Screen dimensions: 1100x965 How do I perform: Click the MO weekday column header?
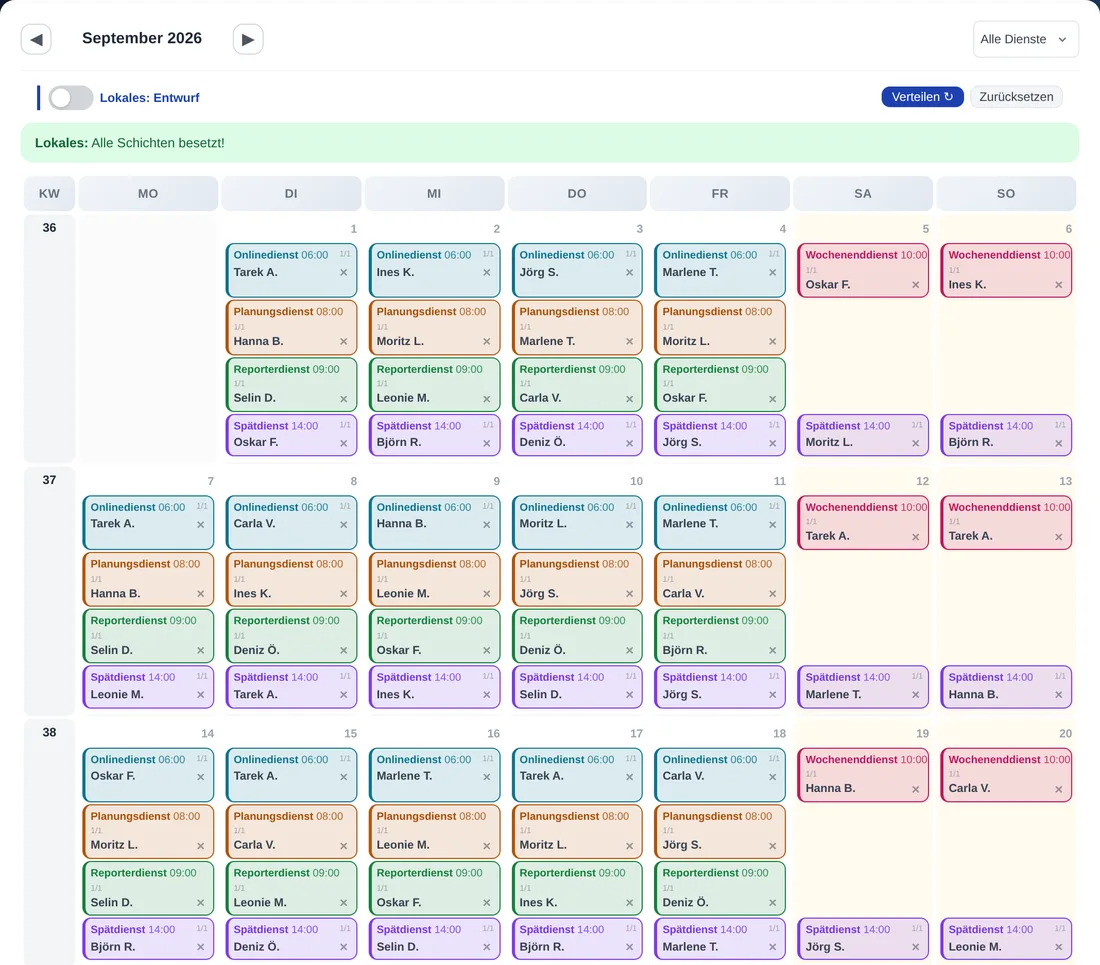[148, 194]
